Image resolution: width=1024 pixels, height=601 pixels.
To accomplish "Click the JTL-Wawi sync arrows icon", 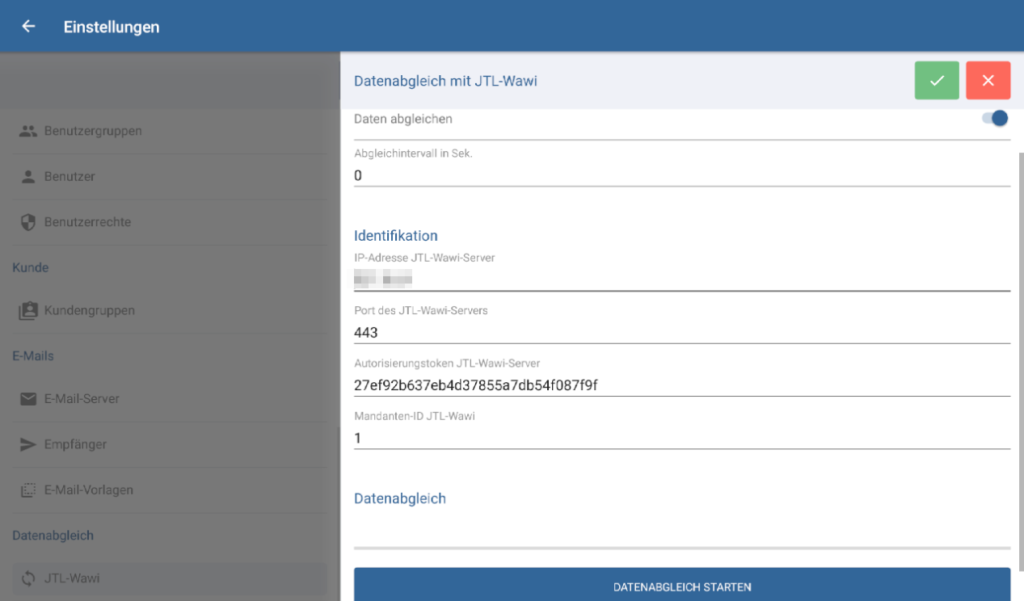I will (30, 578).
